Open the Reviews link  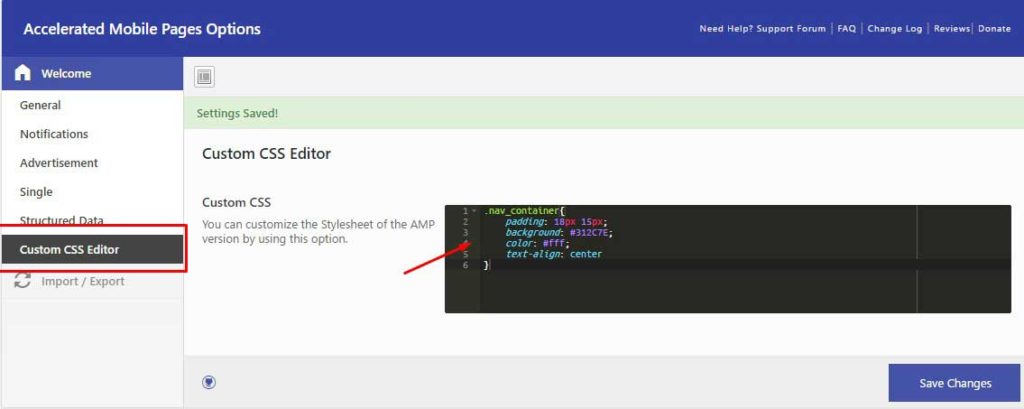(x=952, y=29)
